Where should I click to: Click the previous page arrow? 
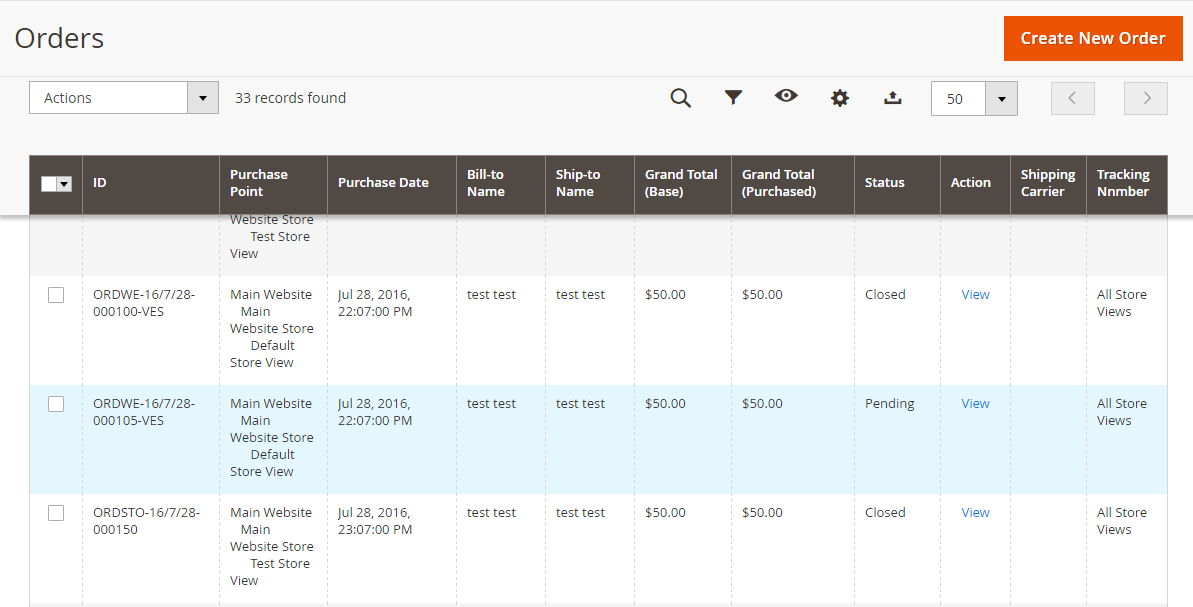1072,98
